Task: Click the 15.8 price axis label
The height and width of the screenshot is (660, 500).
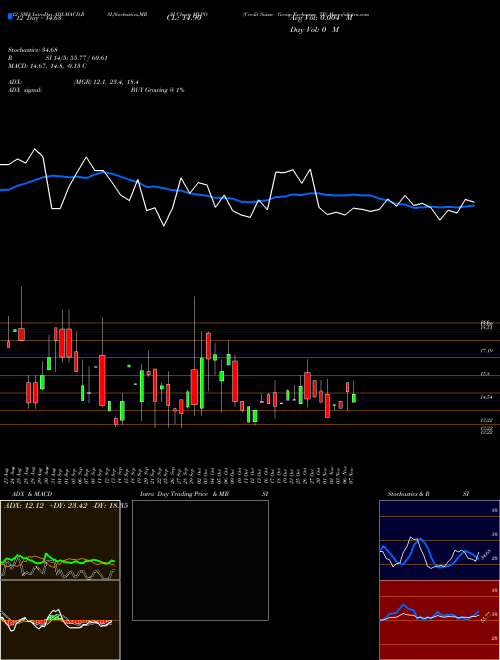Action: coord(485,374)
